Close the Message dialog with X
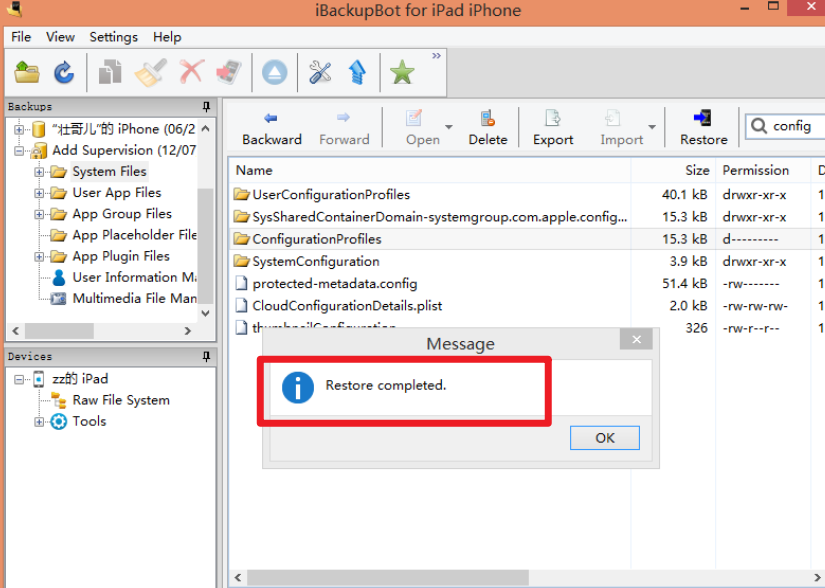Viewport: 825px width, 588px height. pos(636,339)
